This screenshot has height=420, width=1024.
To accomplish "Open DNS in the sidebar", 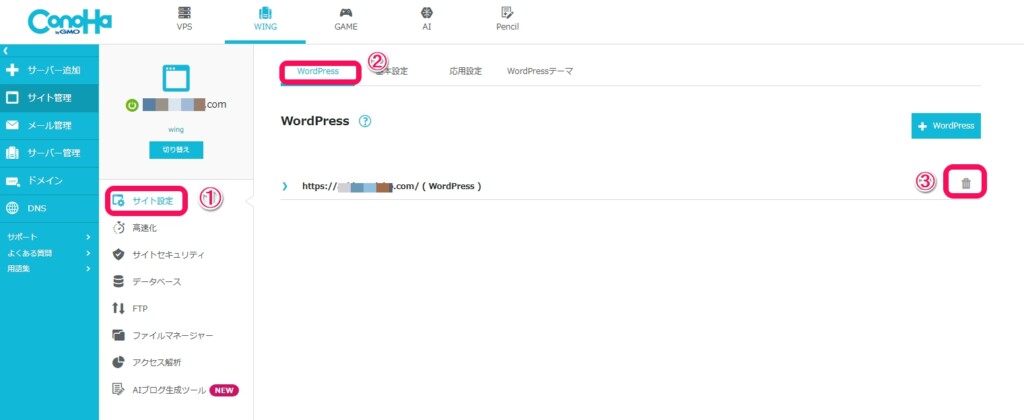I will (x=50, y=208).
